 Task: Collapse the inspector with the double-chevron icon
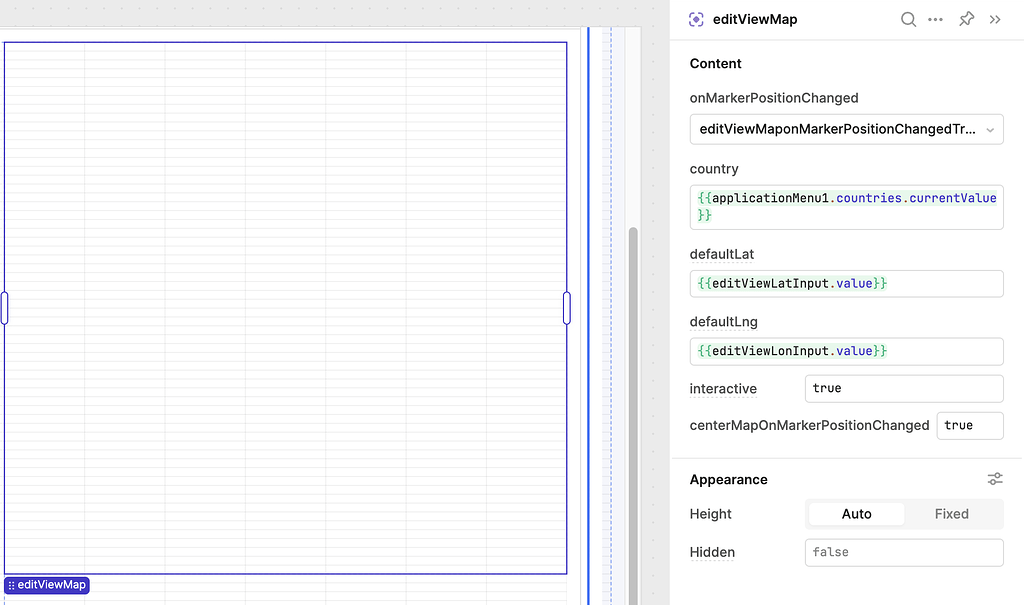[995, 19]
